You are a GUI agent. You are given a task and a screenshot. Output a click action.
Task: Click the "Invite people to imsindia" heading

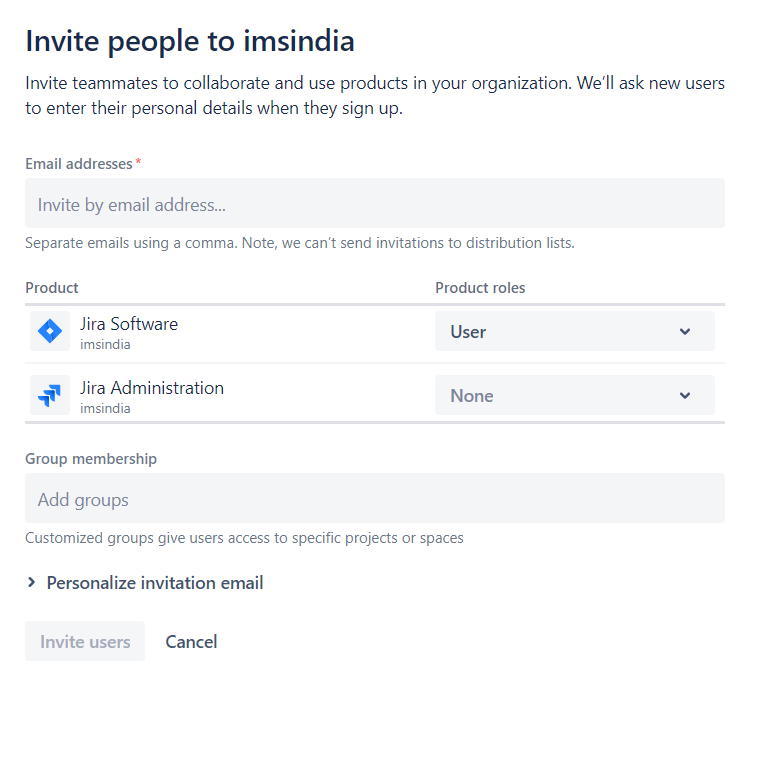point(190,41)
